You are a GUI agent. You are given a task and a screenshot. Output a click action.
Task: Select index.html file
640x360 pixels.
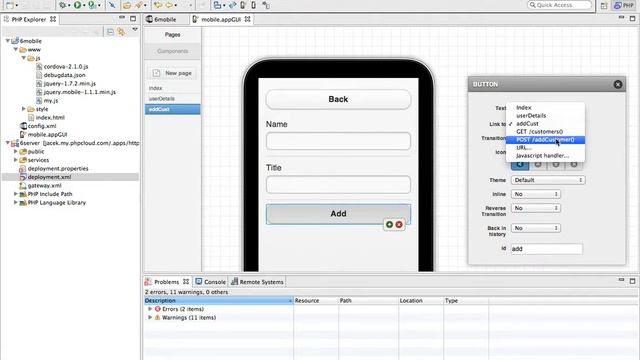coord(50,118)
